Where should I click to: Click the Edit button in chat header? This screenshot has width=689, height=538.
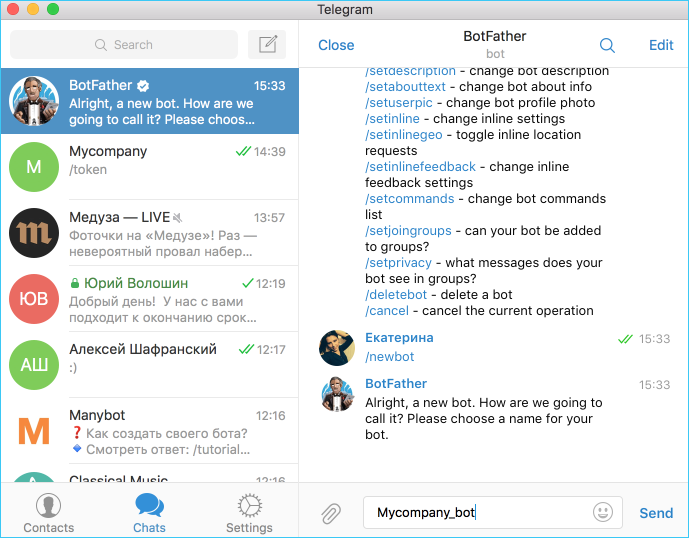click(x=661, y=45)
